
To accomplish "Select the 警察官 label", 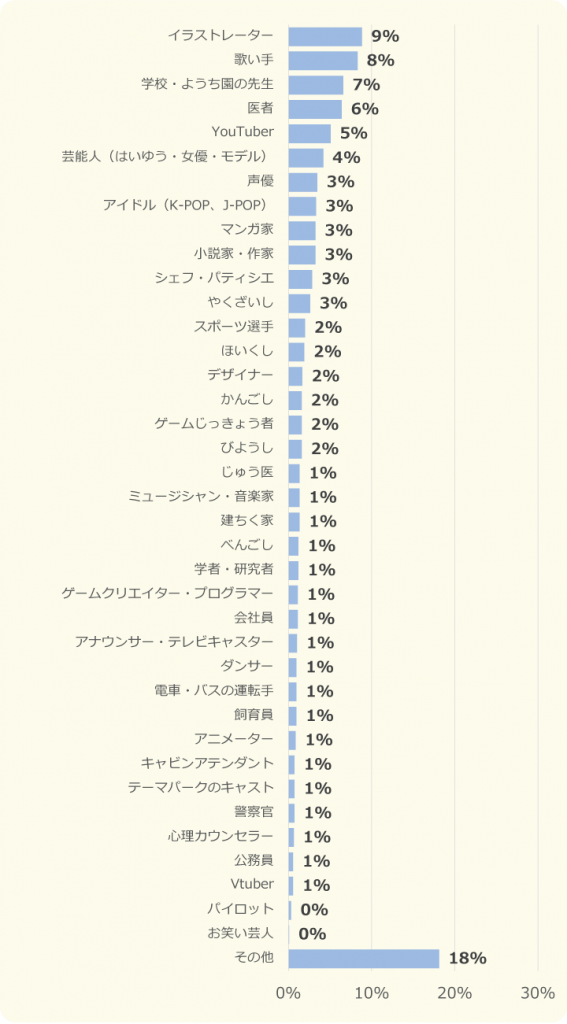I will click(253, 812).
